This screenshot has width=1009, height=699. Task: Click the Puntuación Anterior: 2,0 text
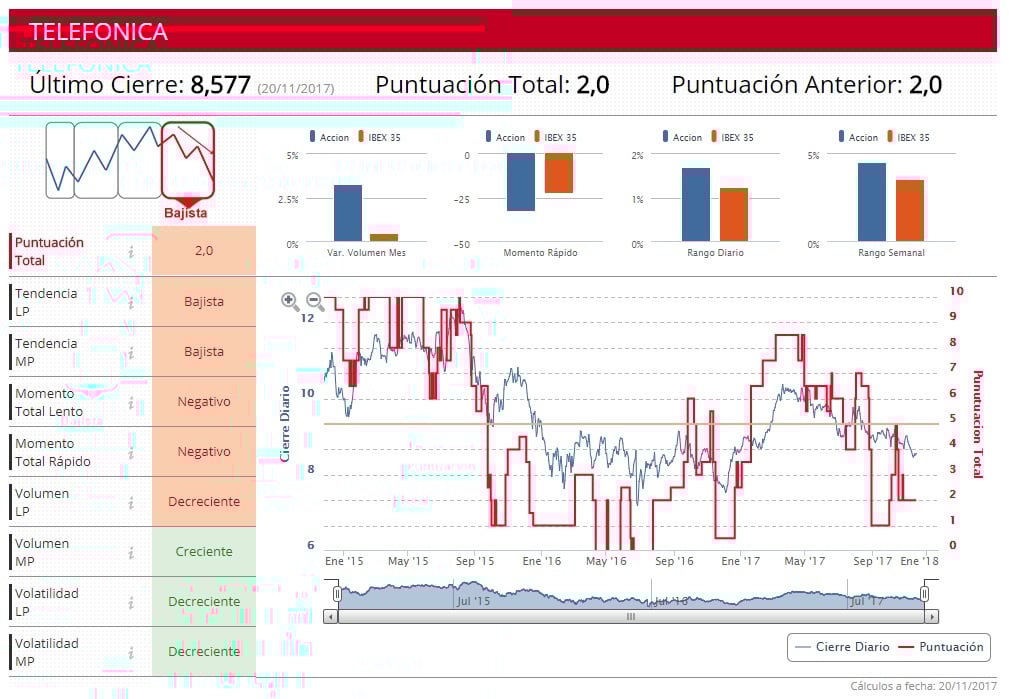coord(807,85)
